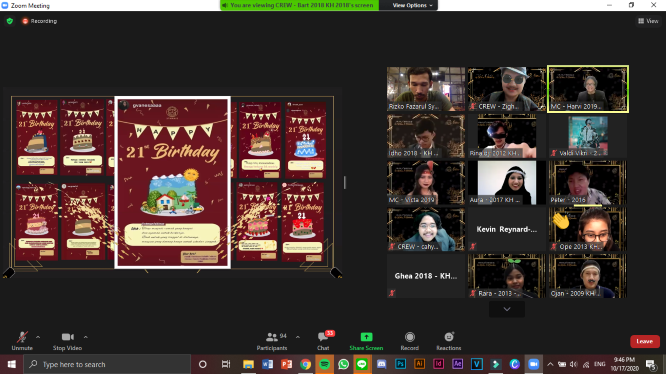Open the Windows Start menu

11,364
